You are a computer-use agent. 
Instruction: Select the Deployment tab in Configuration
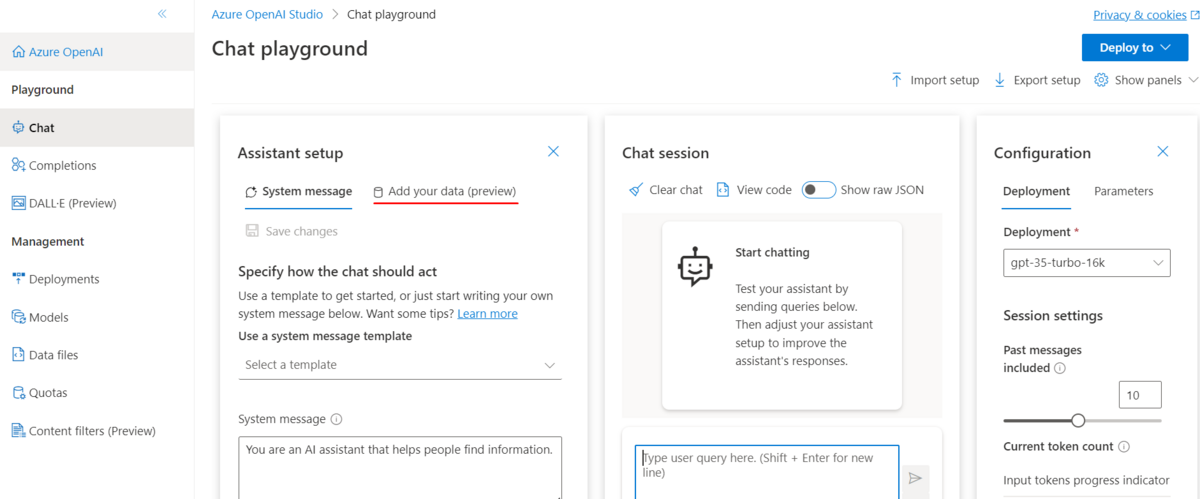pos(1036,191)
